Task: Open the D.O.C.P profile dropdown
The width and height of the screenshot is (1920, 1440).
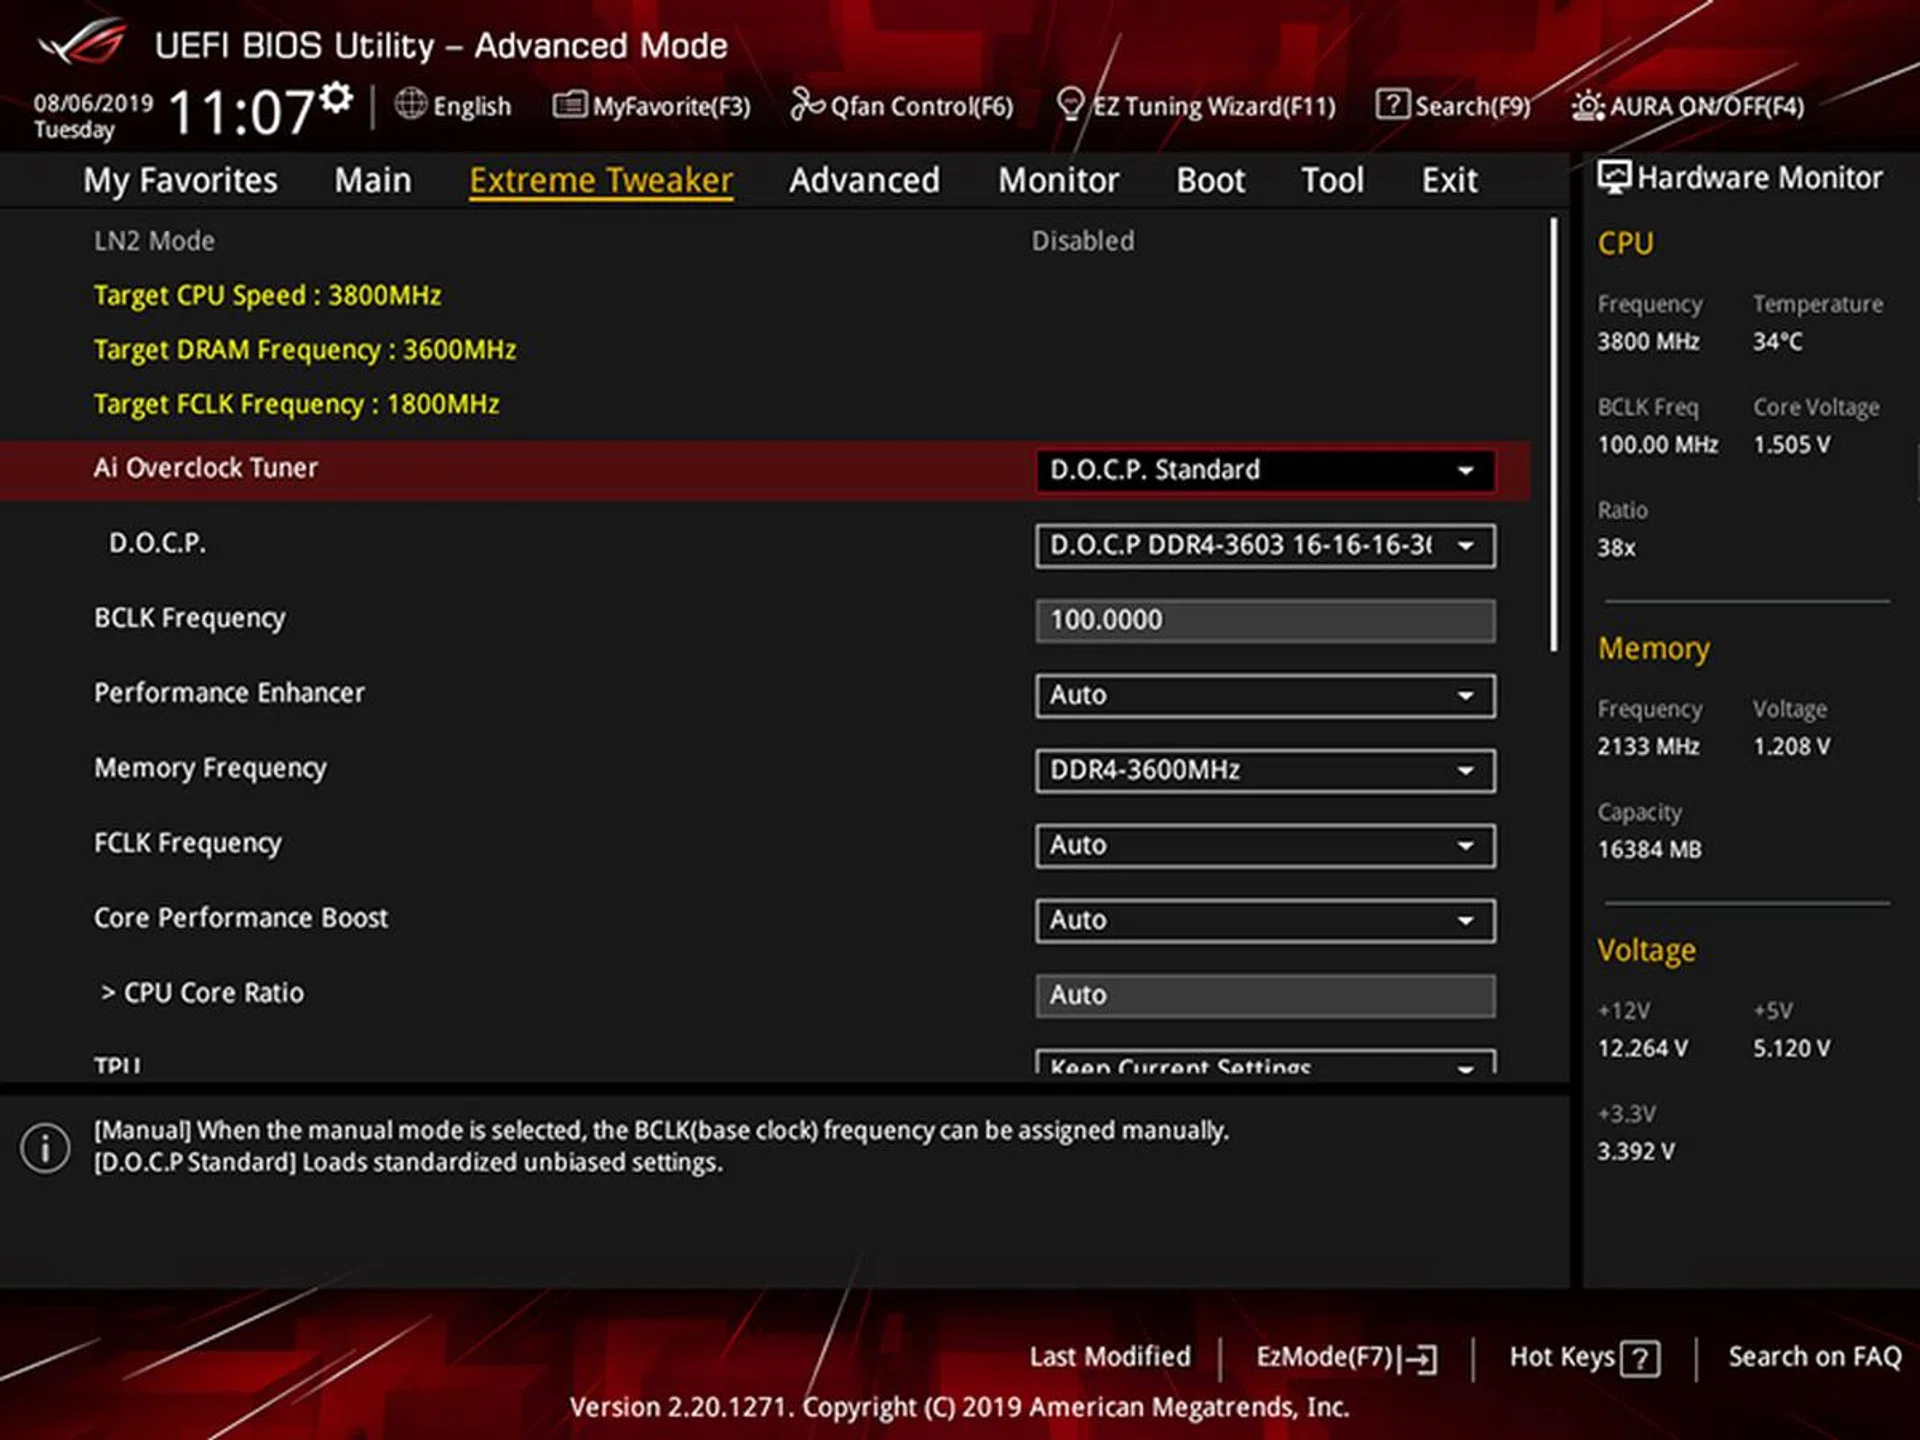Action: click(1264, 546)
